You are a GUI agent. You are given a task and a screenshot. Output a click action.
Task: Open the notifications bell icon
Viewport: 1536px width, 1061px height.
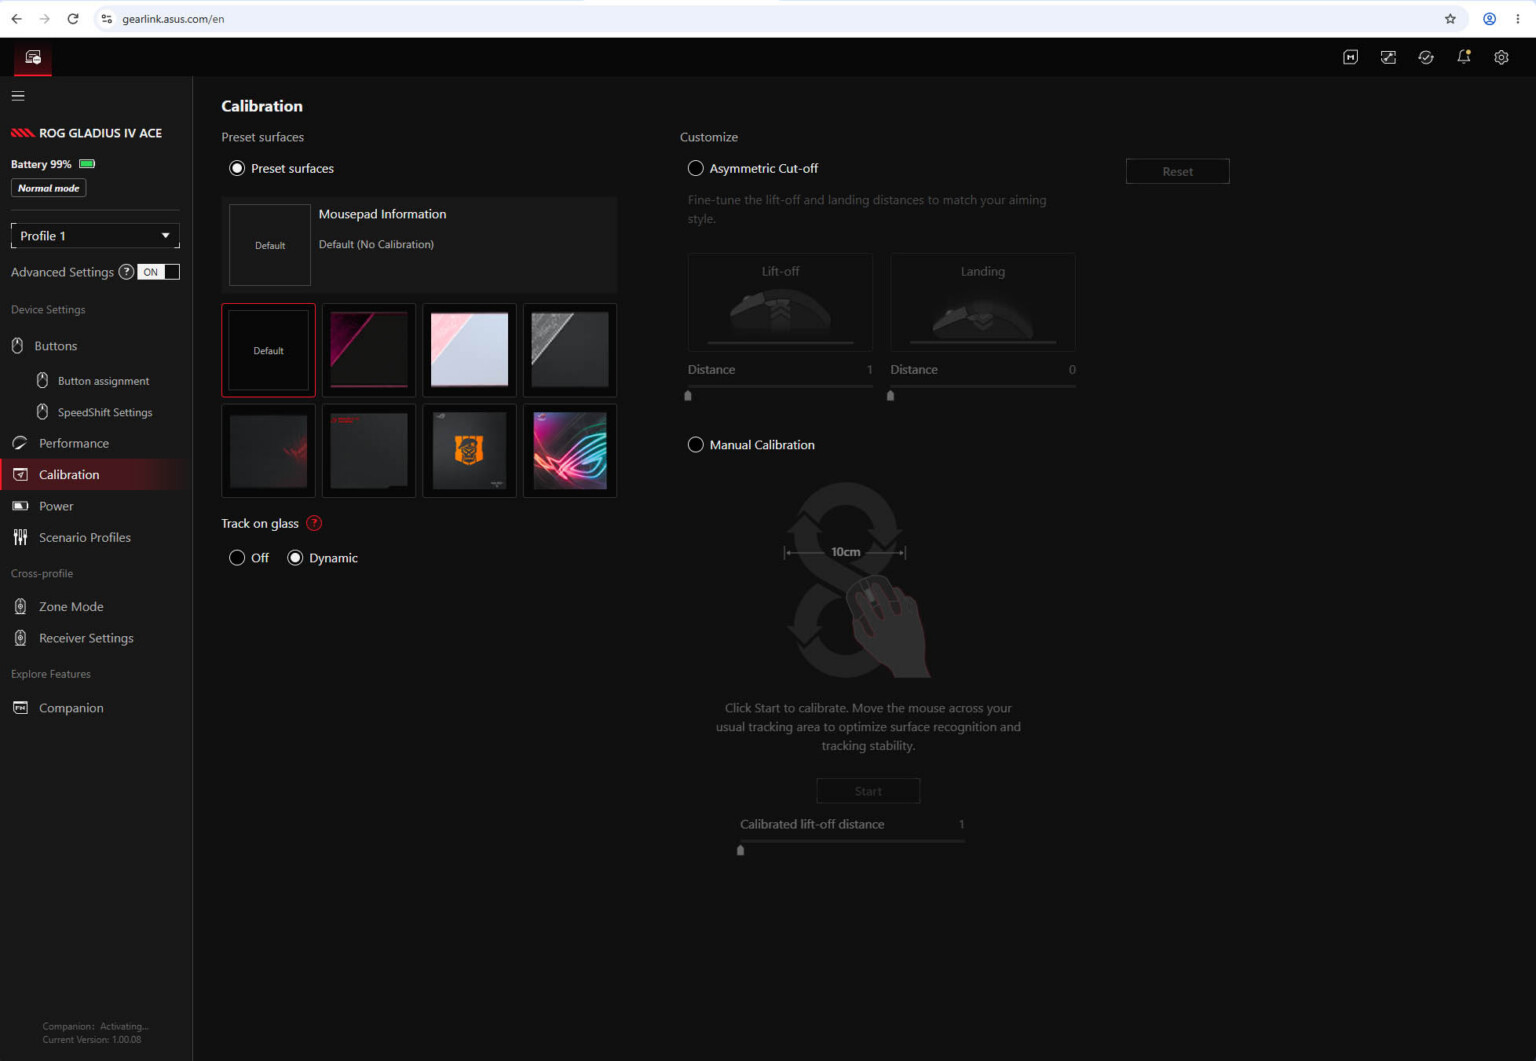[x=1464, y=58]
